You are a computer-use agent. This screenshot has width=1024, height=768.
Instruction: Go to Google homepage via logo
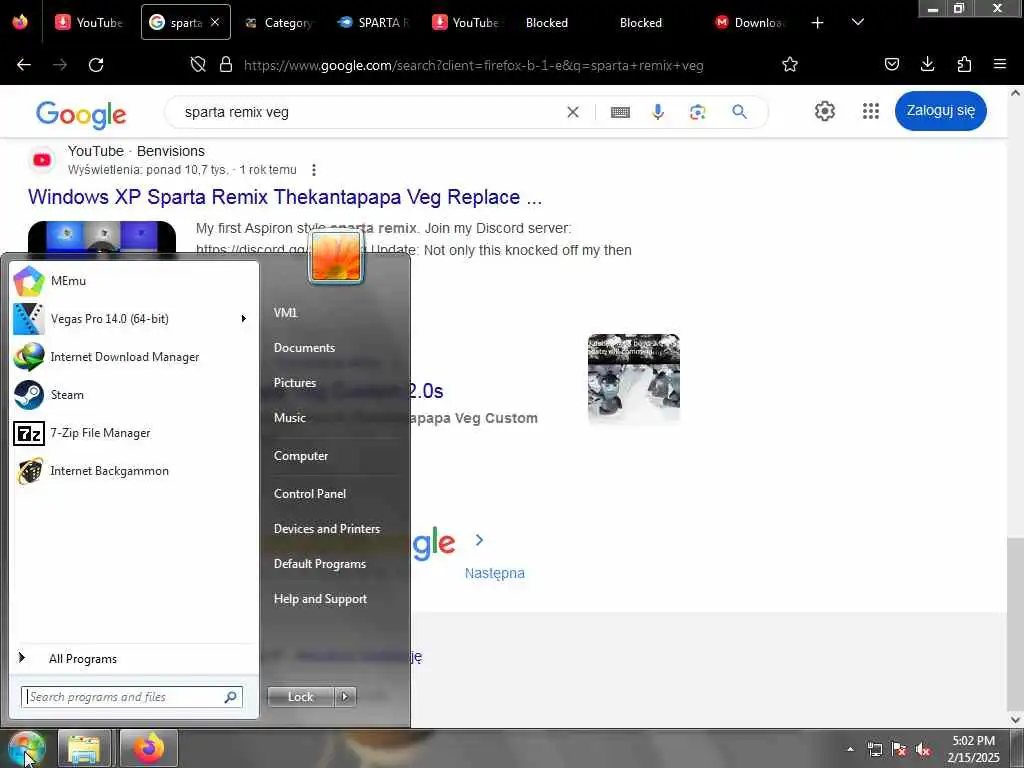[81, 115]
